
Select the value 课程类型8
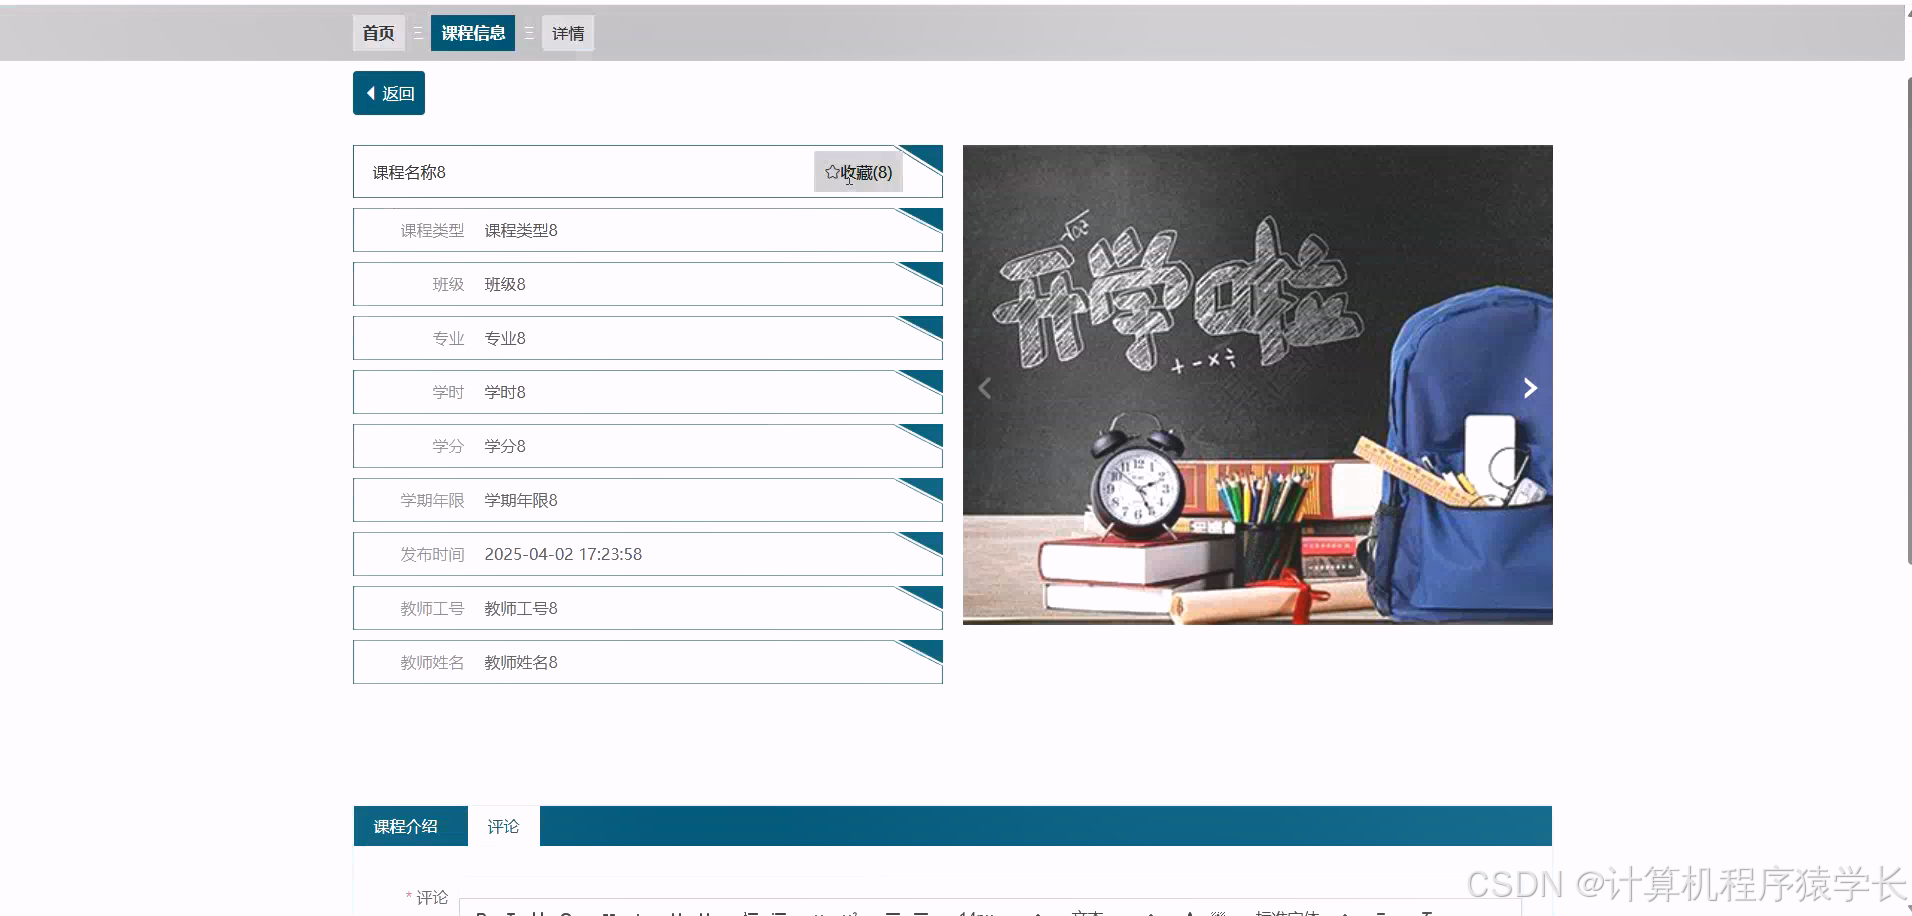(521, 230)
